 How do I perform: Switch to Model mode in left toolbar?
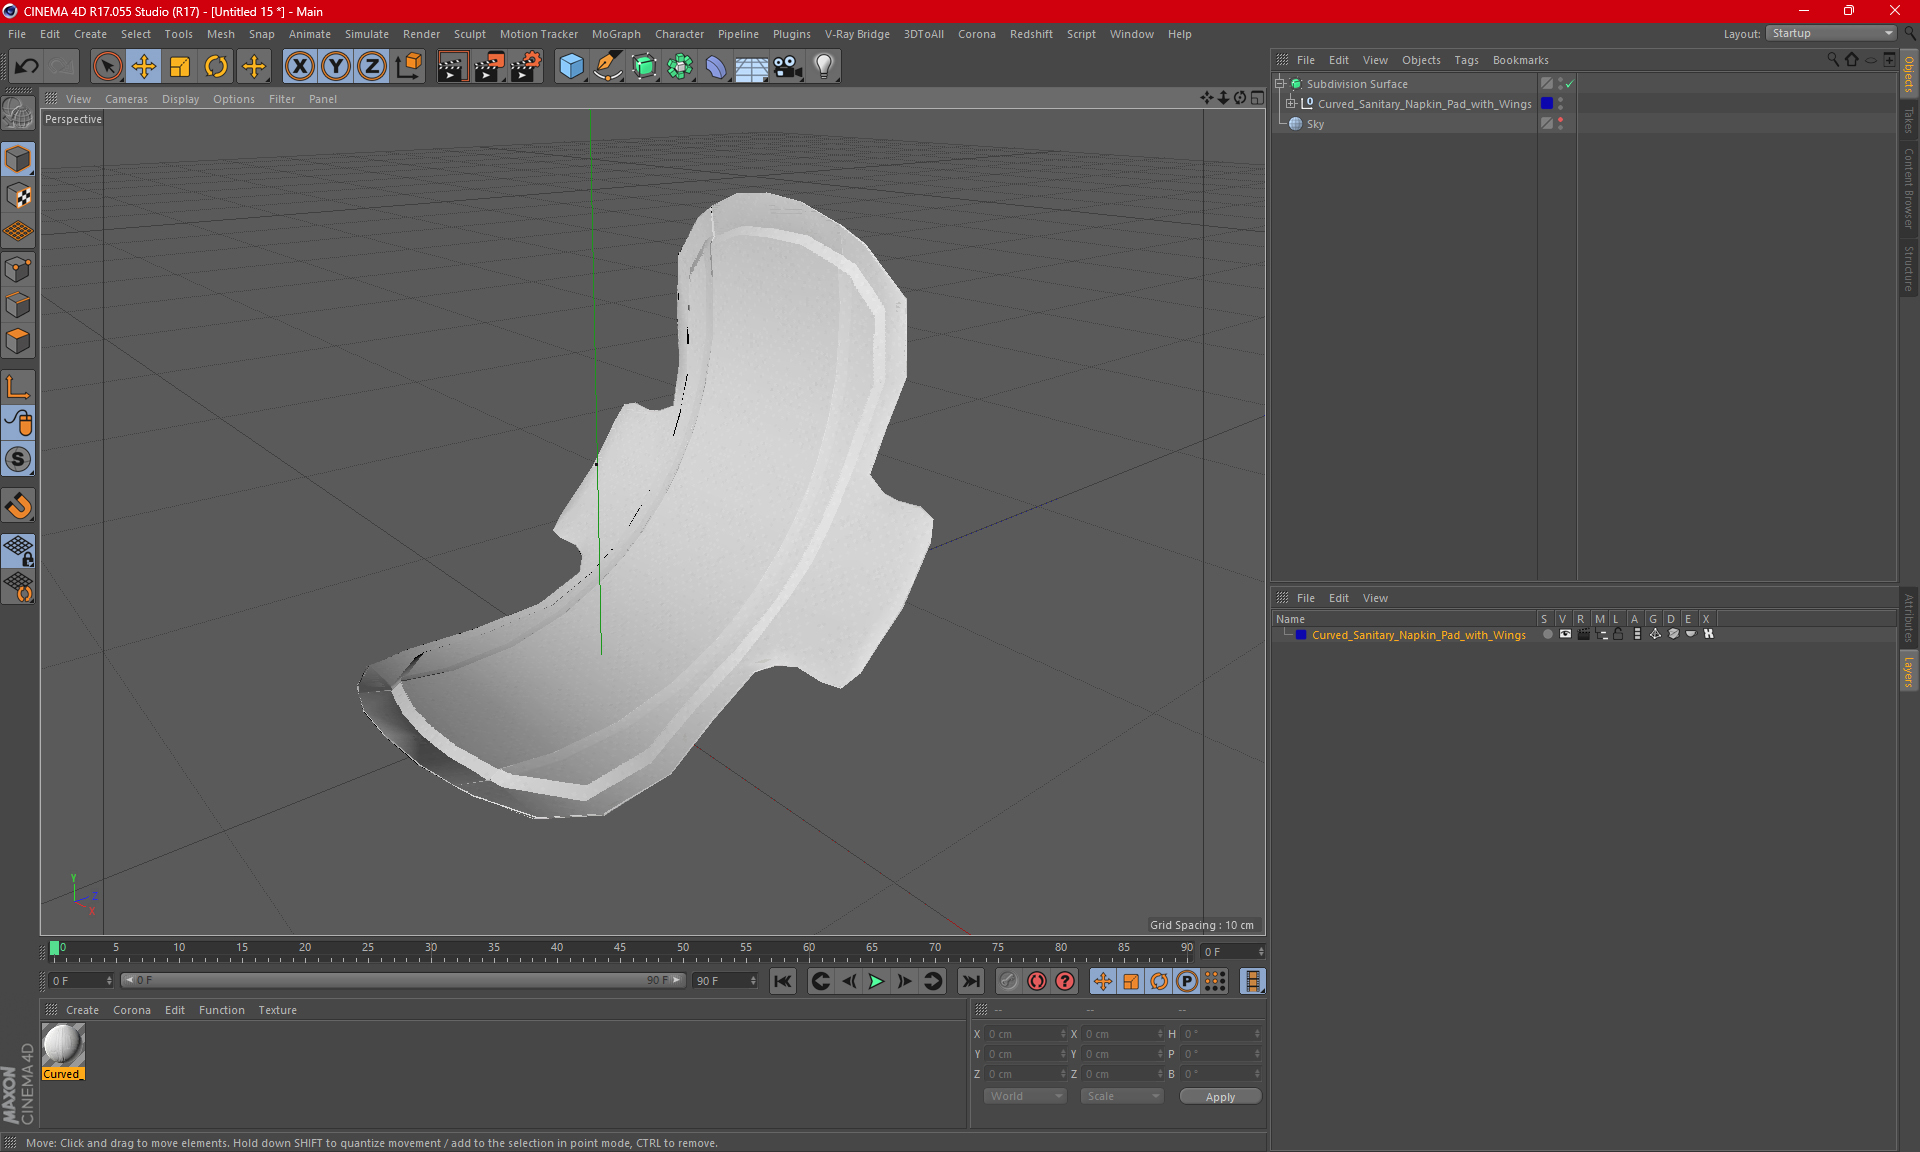pyautogui.click(x=18, y=160)
